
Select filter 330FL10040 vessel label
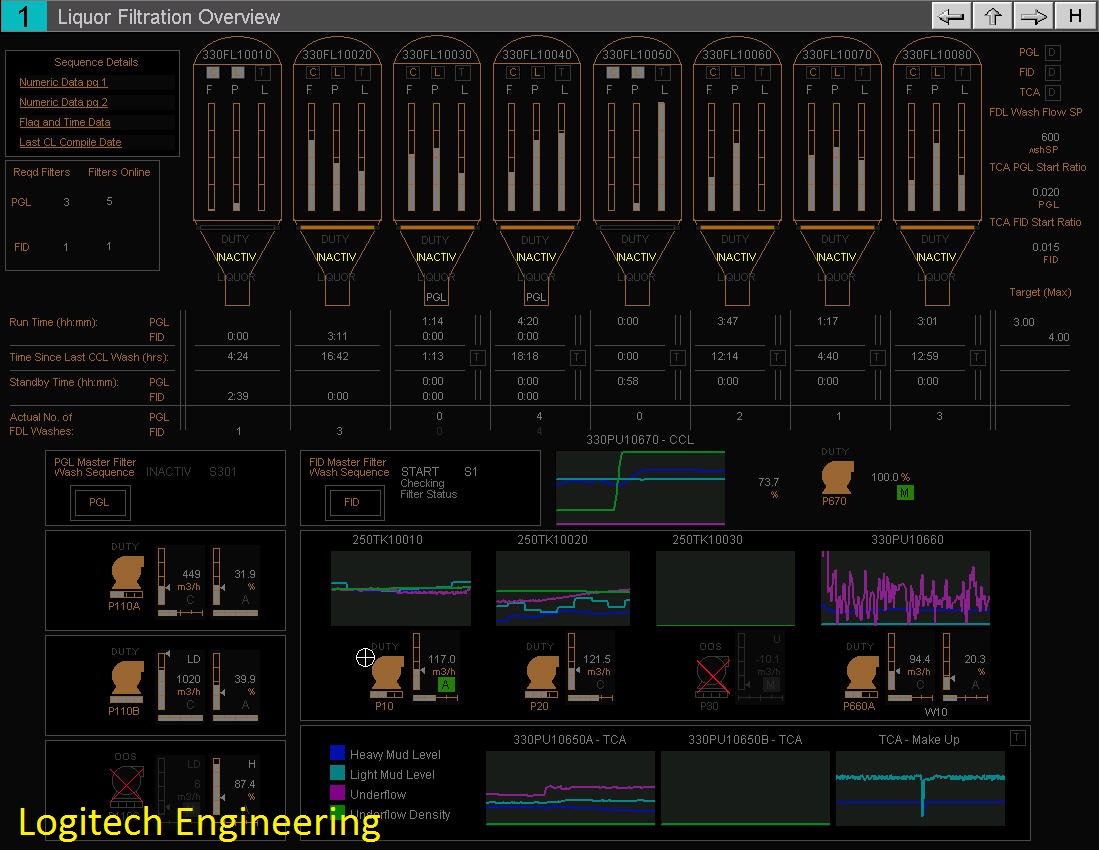click(537, 55)
